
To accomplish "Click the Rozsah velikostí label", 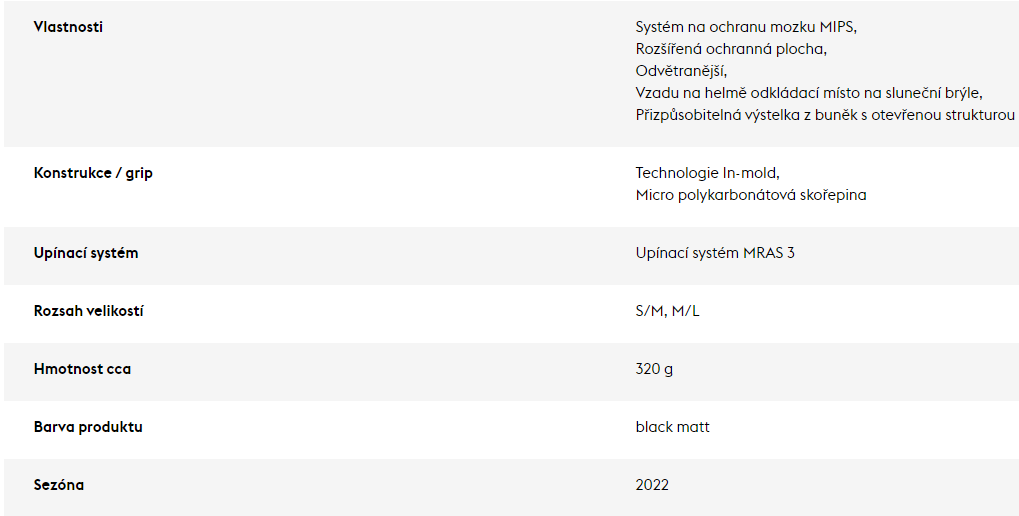I will (88, 311).
